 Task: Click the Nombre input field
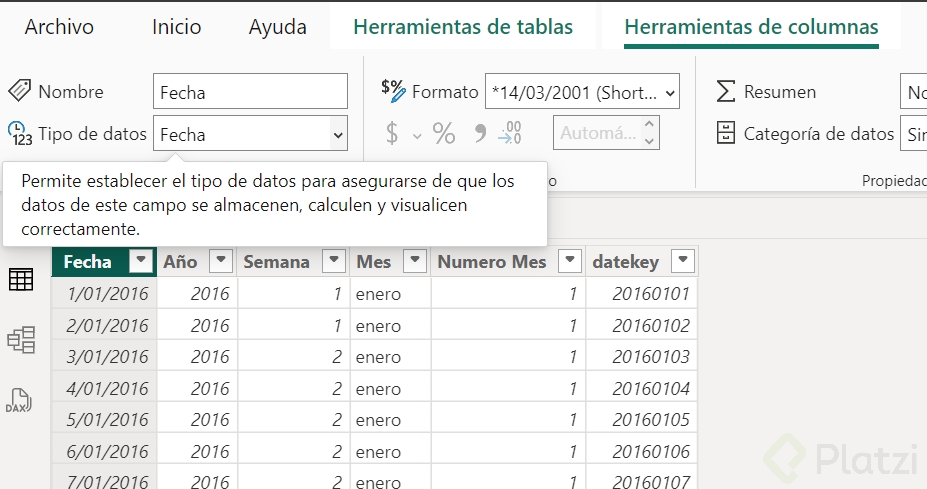pyautogui.click(x=250, y=92)
